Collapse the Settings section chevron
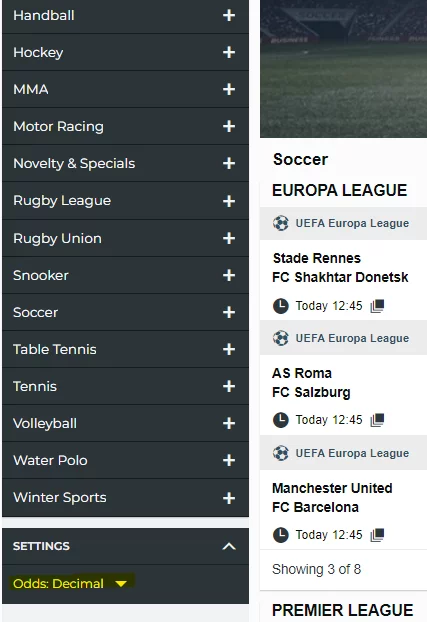 tap(229, 546)
